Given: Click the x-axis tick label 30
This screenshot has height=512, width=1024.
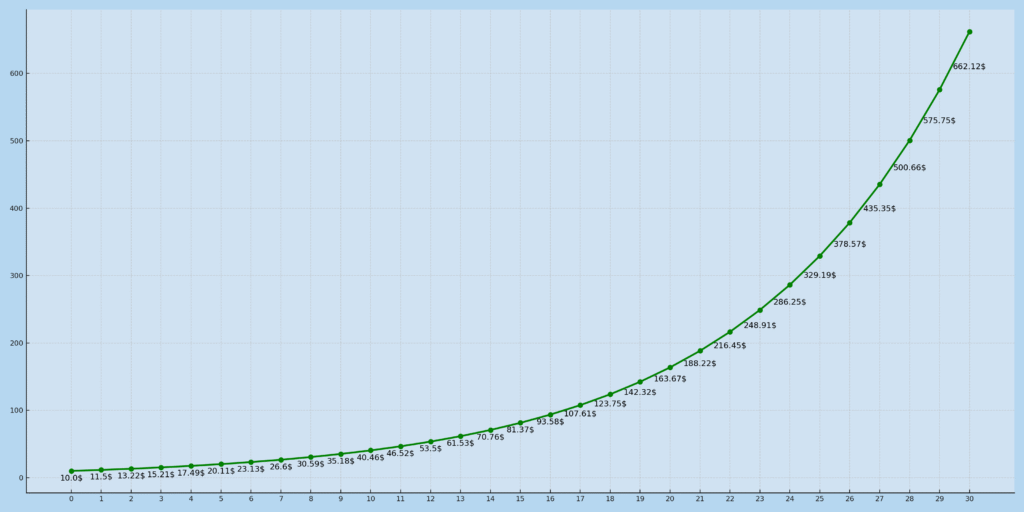Looking at the screenshot, I should click(969, 500).
